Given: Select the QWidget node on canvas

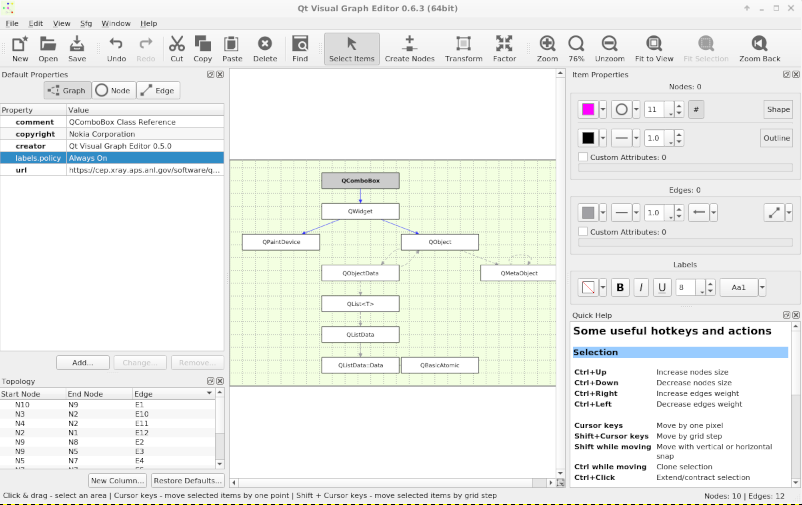Looking at the screenshot, I should coord(360,211).
